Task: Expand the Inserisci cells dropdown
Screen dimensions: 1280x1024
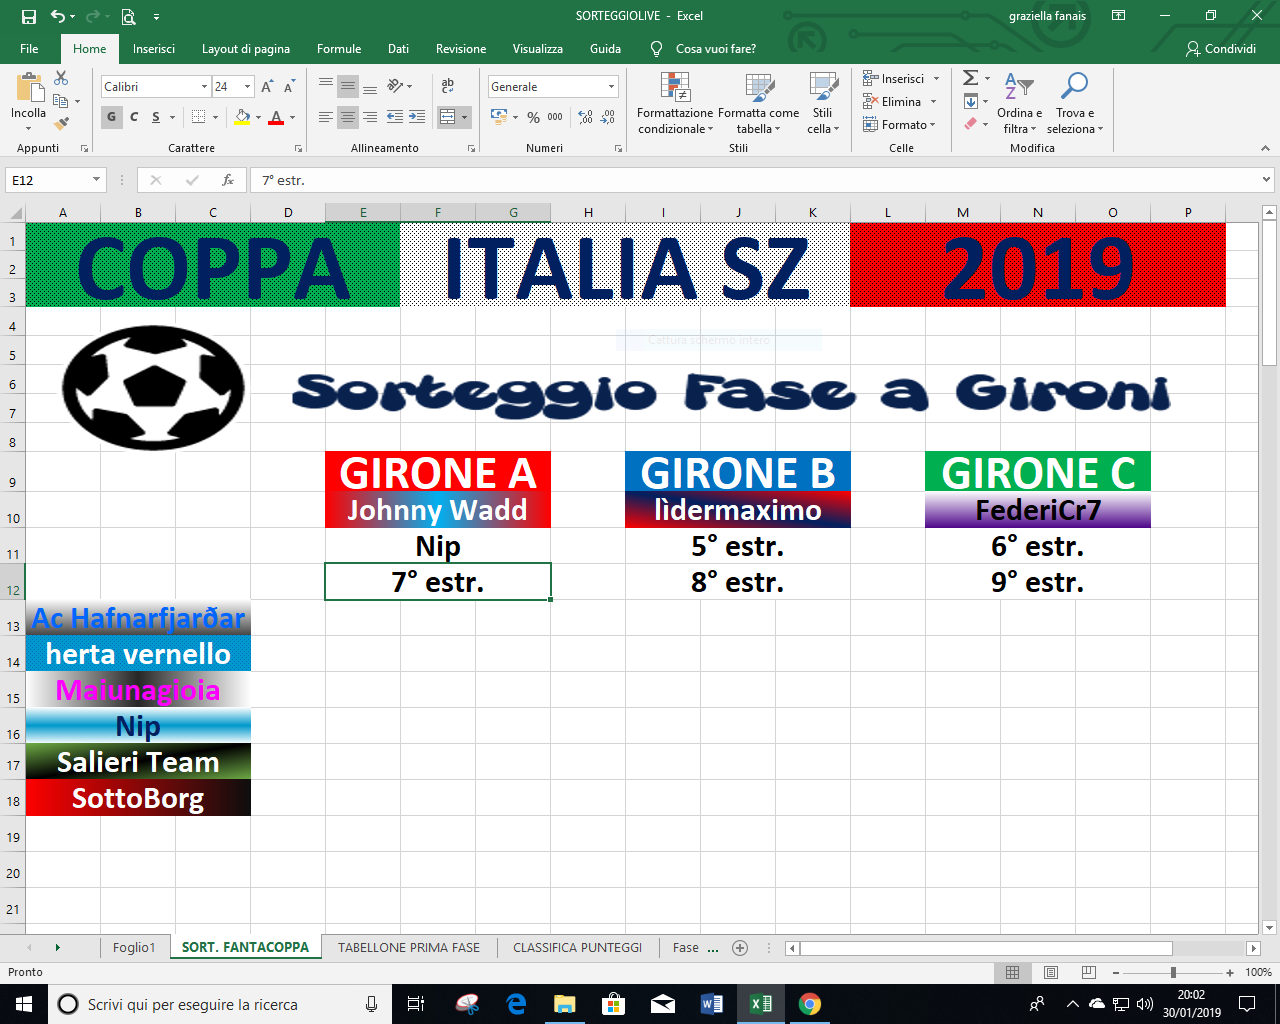Action: coord(937,79)
